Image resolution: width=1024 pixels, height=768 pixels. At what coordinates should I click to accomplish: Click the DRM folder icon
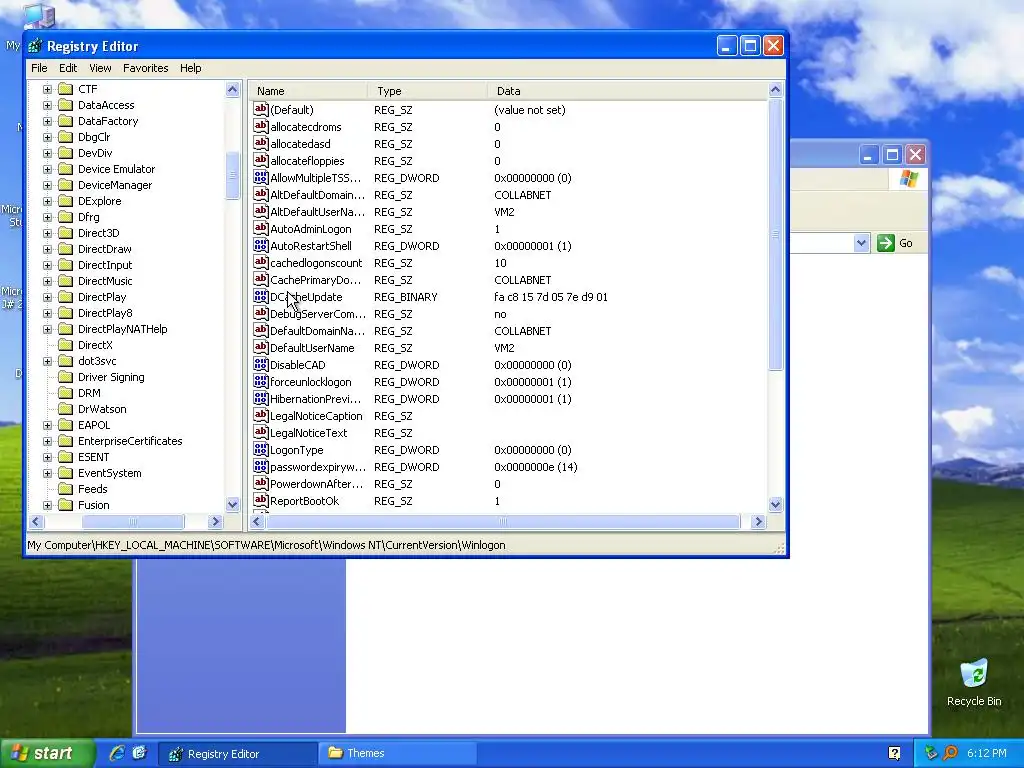65,393
